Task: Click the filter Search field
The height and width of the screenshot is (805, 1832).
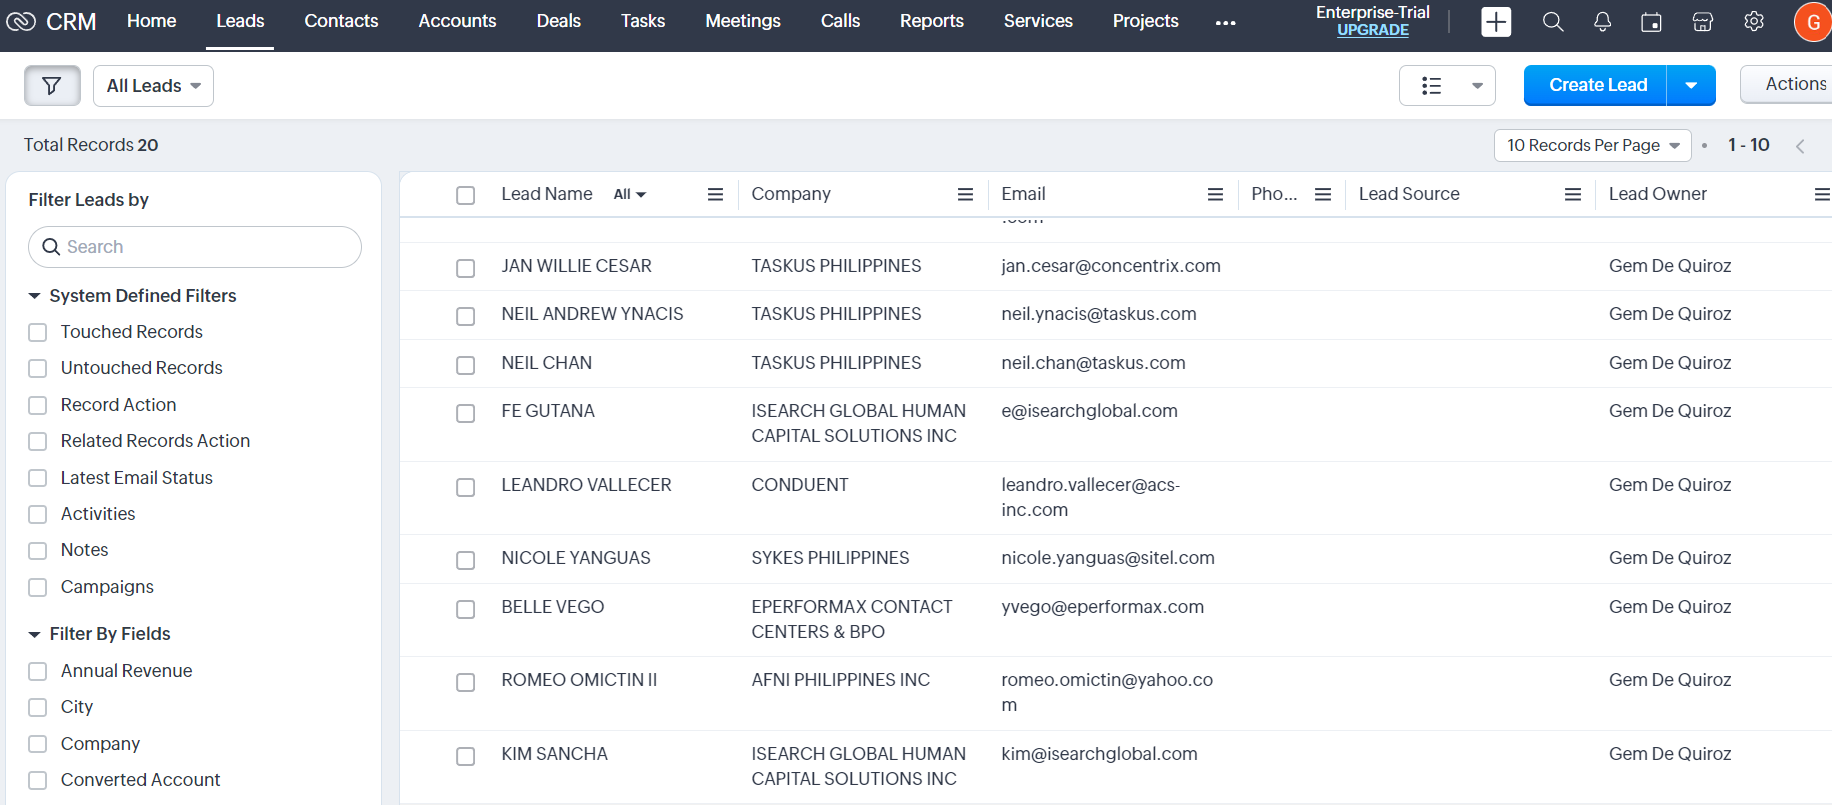Action: [195, 247]
